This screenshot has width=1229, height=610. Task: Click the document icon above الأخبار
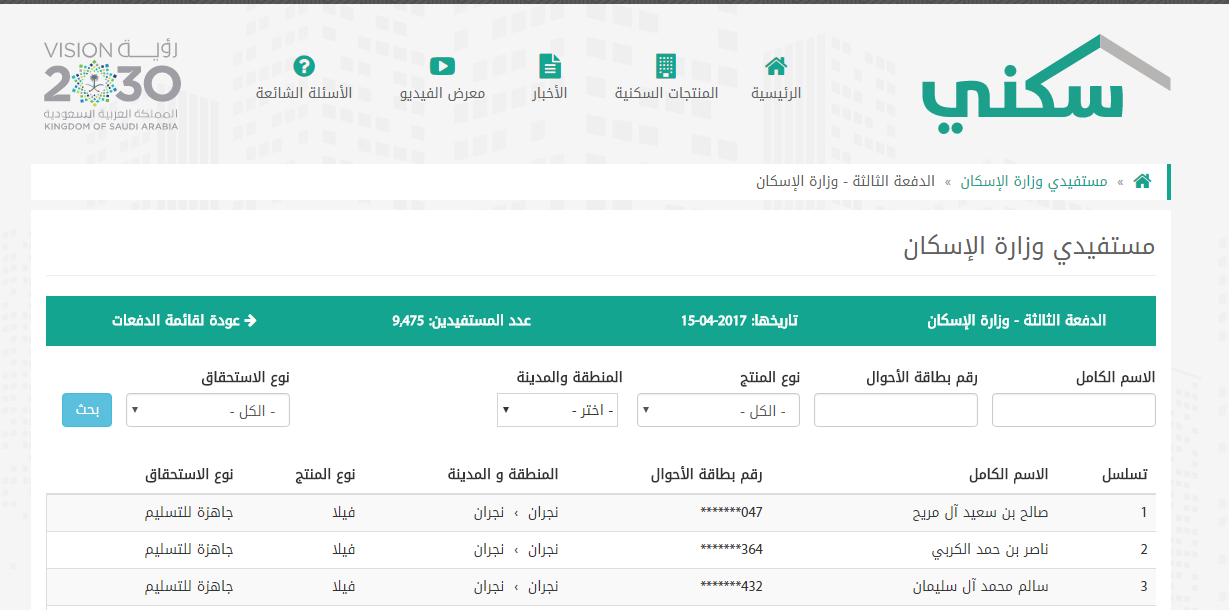point(550,66)
